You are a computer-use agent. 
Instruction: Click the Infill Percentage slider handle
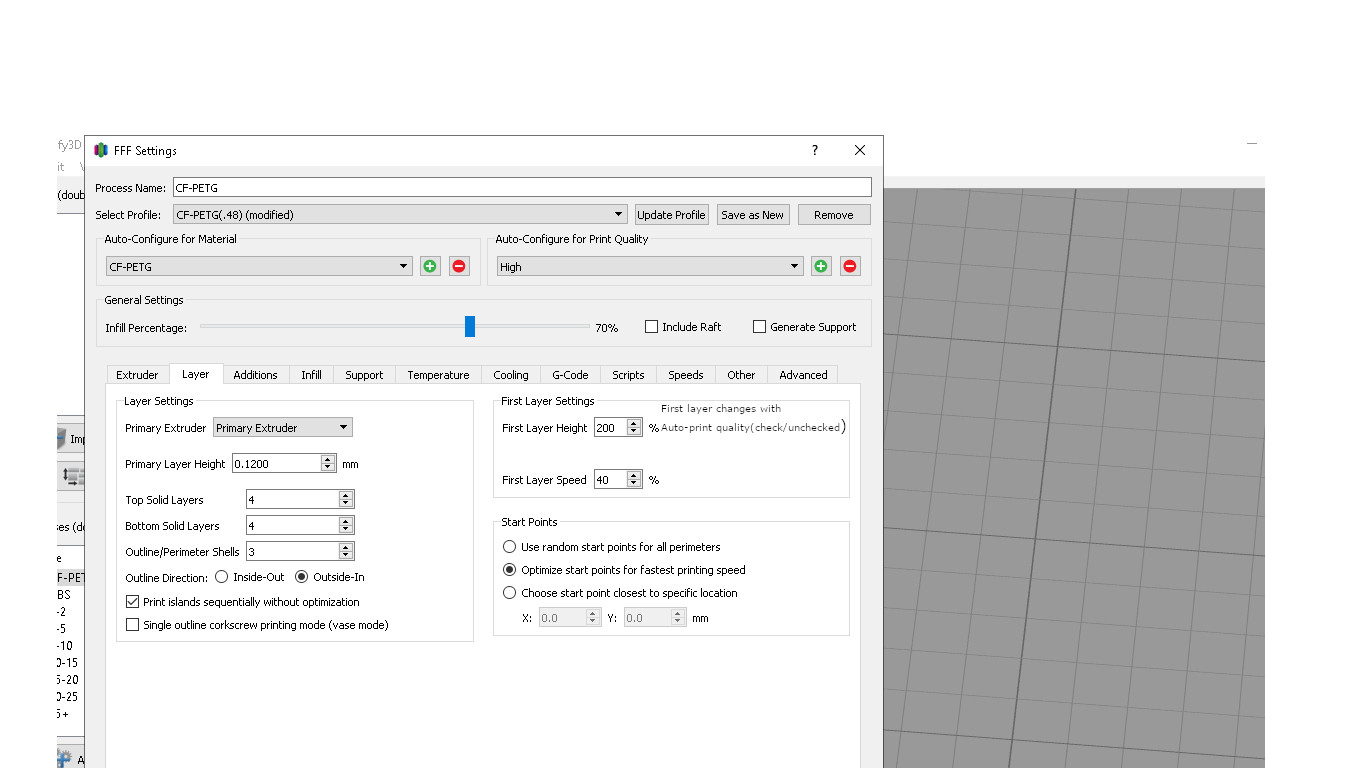click(x=470, y=326)
